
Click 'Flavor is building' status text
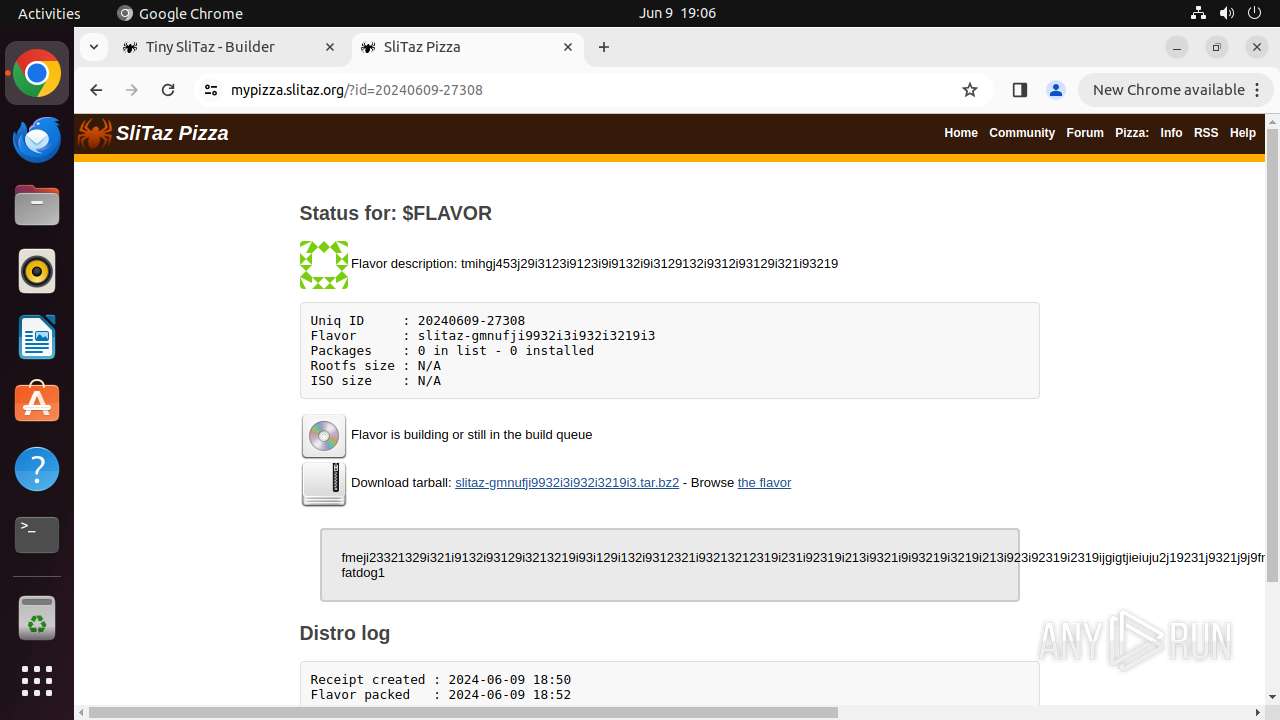(x=472, y=435)
